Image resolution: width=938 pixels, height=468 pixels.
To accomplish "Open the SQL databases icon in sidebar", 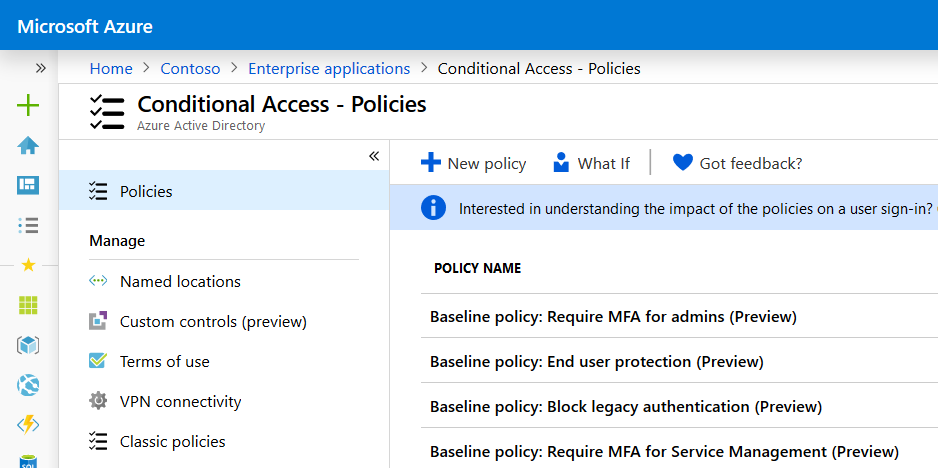I will pos(28,461).
